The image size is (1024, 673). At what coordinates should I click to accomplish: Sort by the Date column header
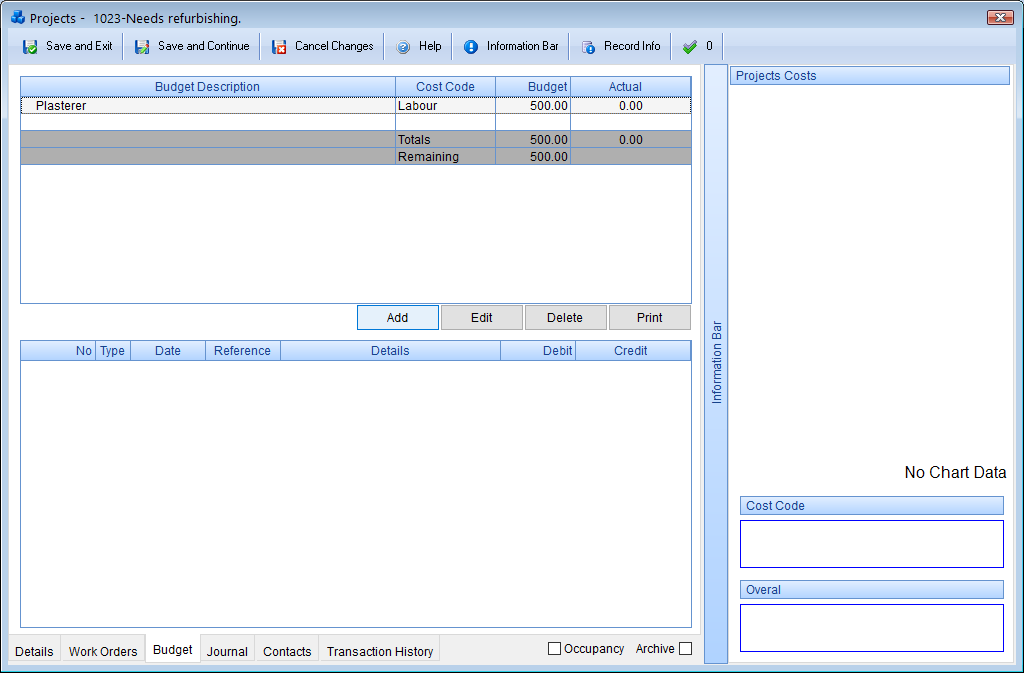(x=168, y=351)
